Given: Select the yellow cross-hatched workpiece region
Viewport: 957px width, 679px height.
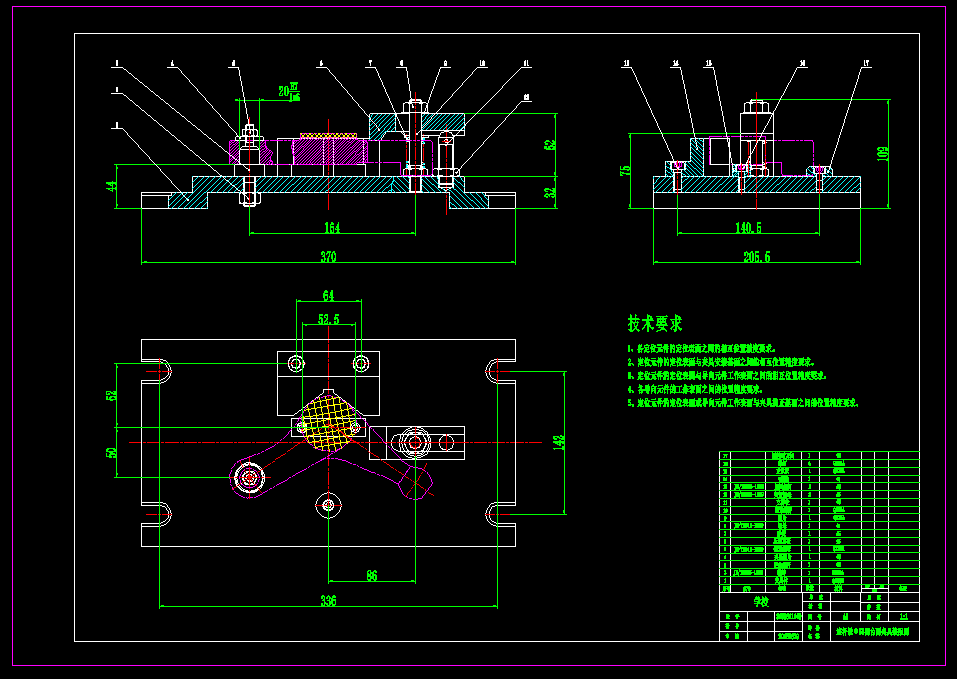Looking at the screenshot, I should pos(328,422).
